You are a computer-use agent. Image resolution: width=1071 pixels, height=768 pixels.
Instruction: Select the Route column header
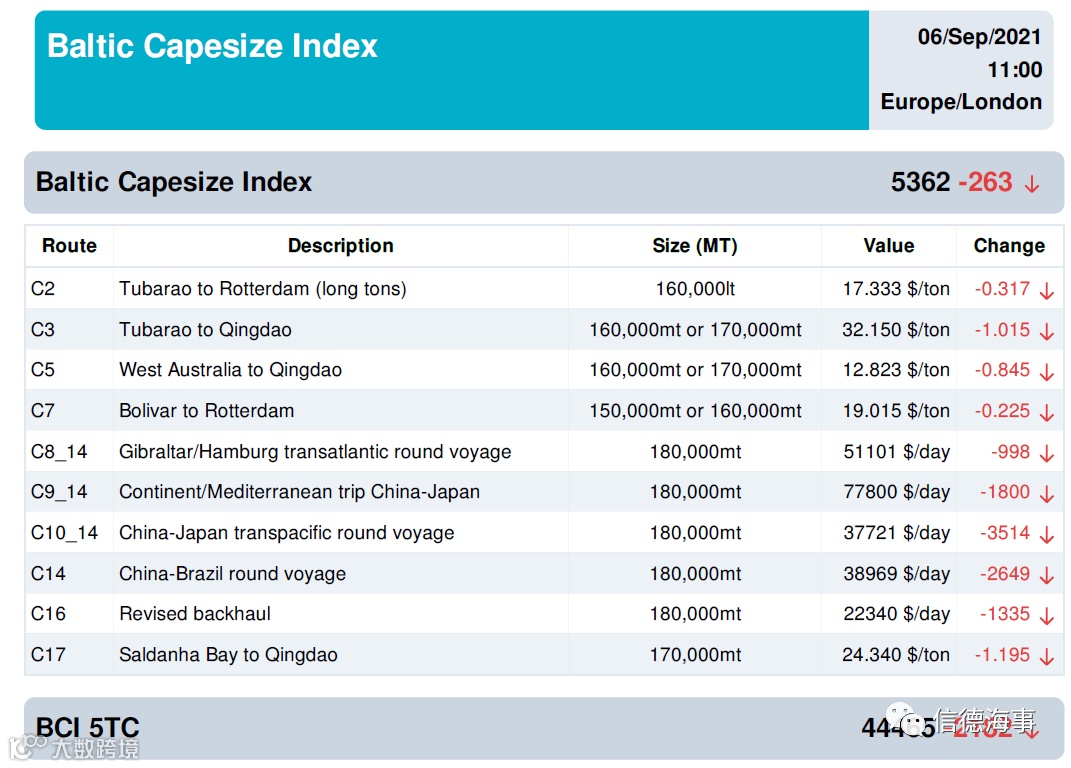69,246
